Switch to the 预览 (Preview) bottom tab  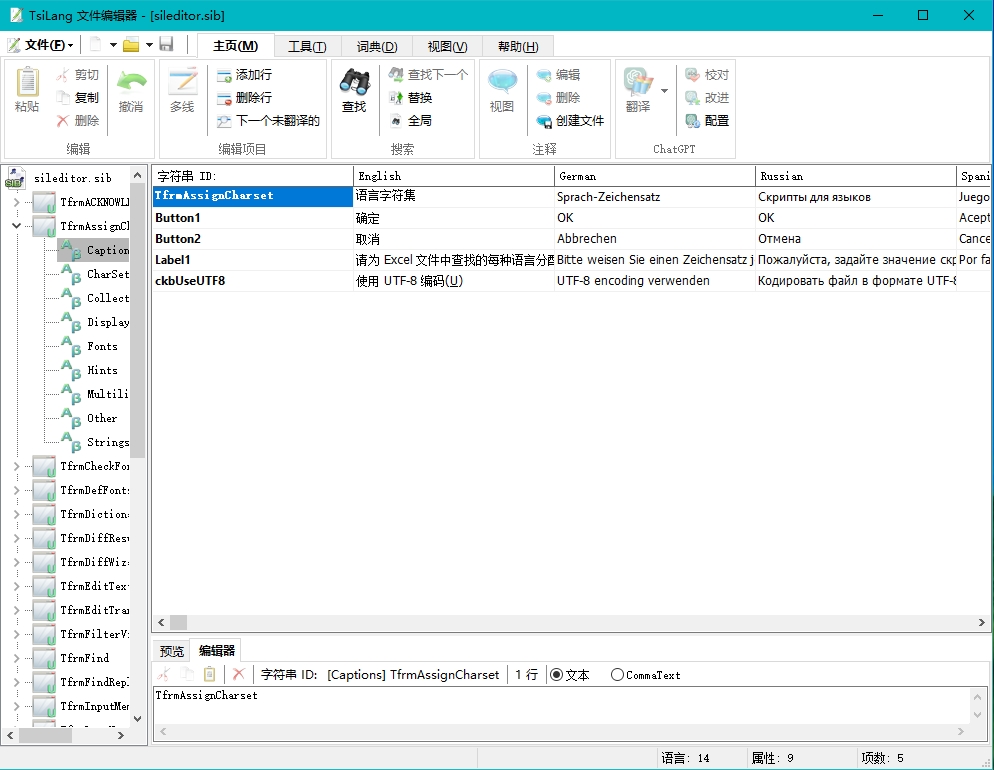pyautogui.click(x=172, y=651)
